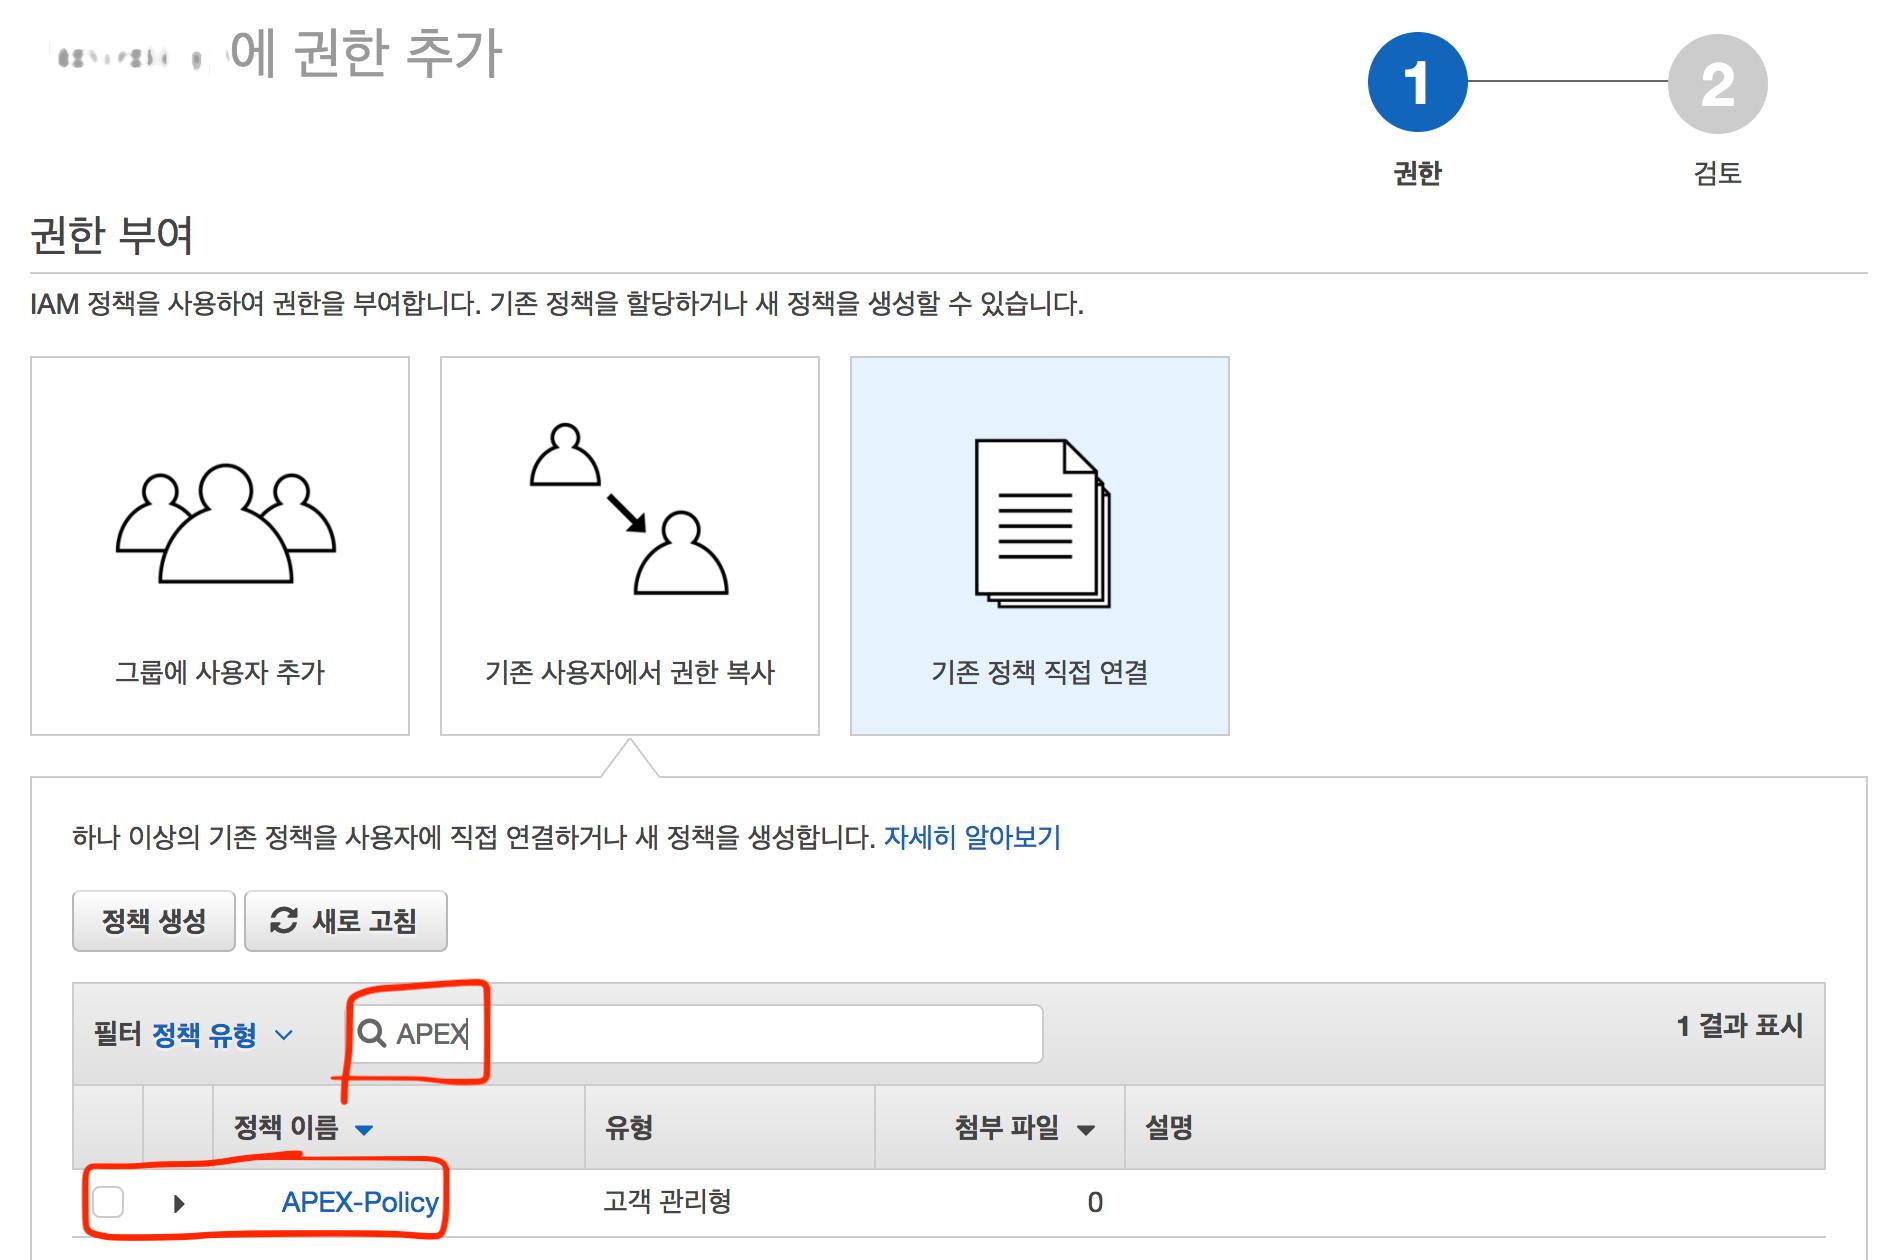Sort by 정책 이름 column arrow
1890x1260 pixels.
tap(364, 1130)
